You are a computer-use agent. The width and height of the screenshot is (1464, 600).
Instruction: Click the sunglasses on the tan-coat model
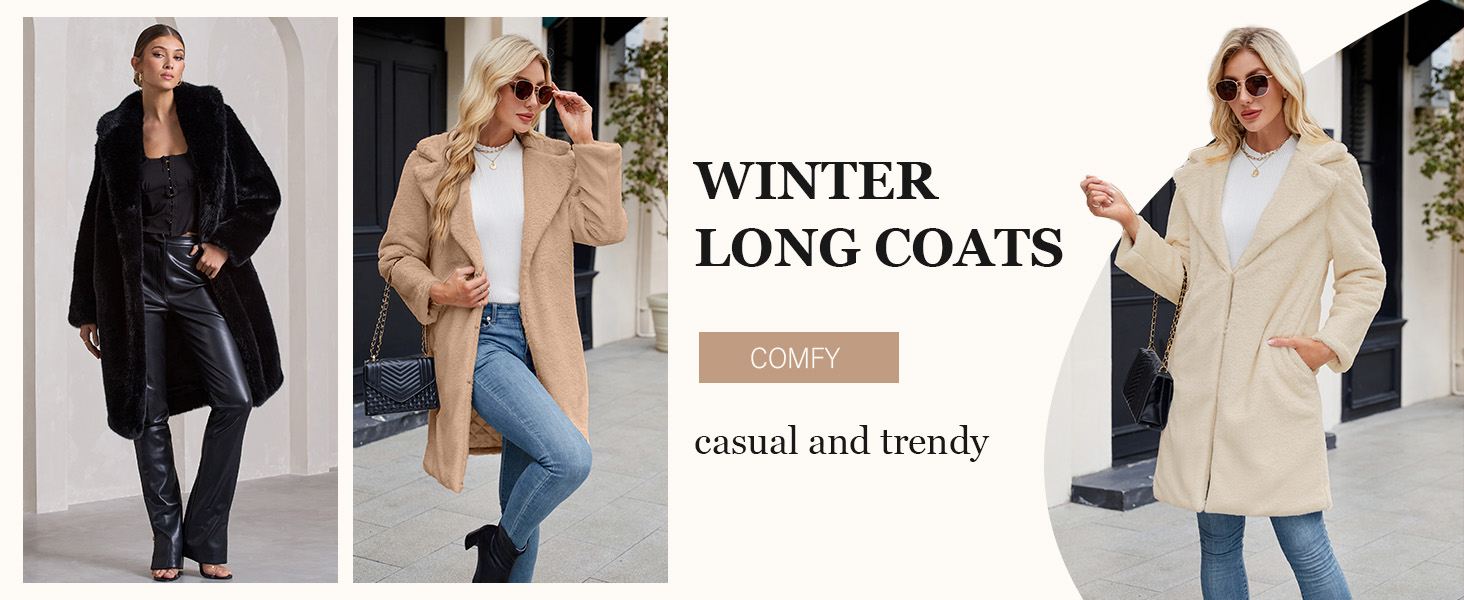(x=530, y=92)
